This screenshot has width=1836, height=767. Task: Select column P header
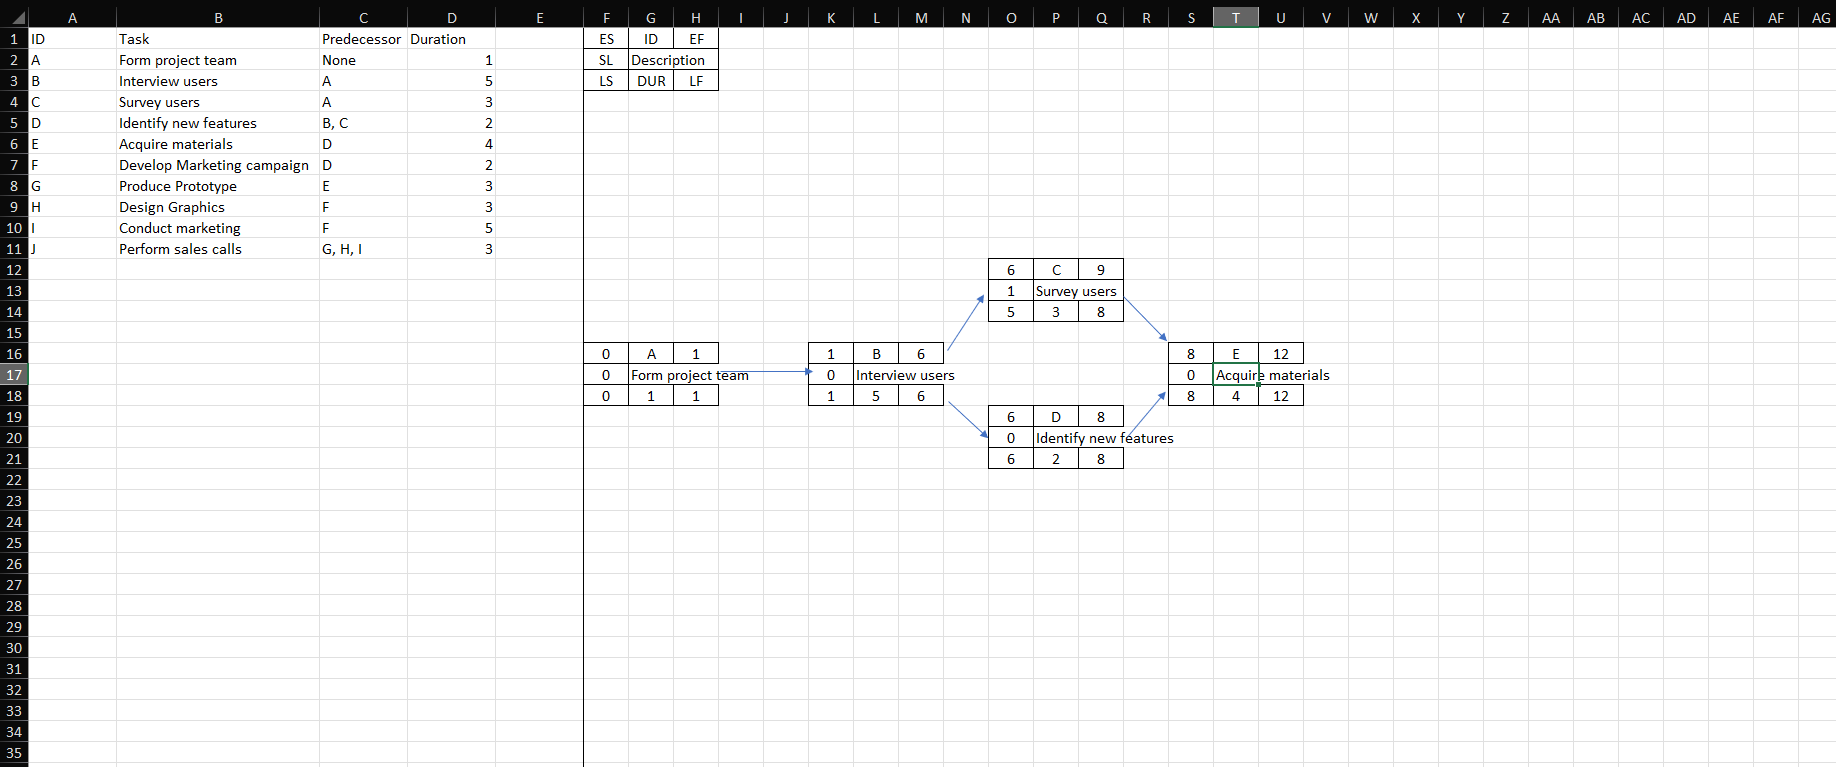[x=1056, y=17]
